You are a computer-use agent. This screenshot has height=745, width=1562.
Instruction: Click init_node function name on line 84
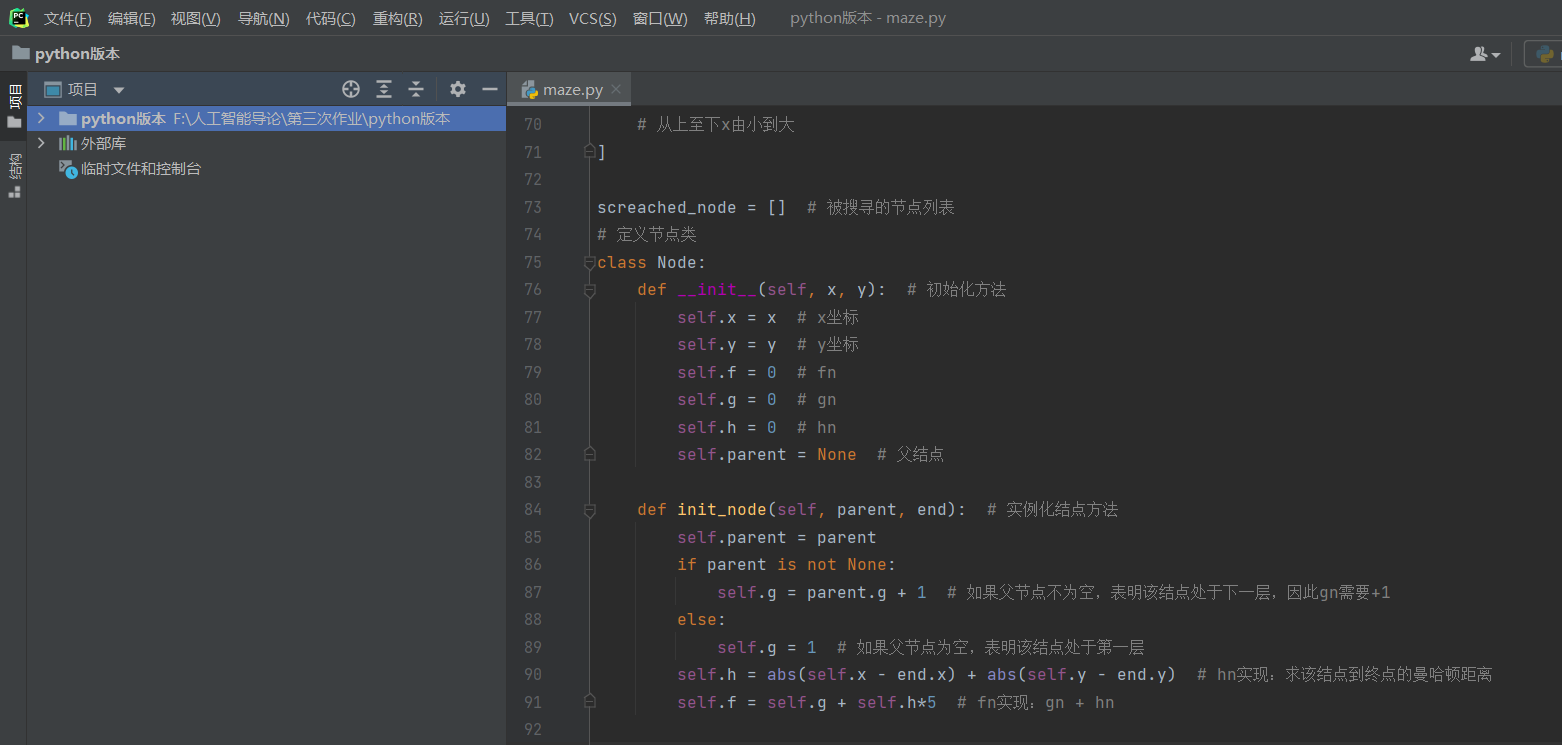click(722, 510)
